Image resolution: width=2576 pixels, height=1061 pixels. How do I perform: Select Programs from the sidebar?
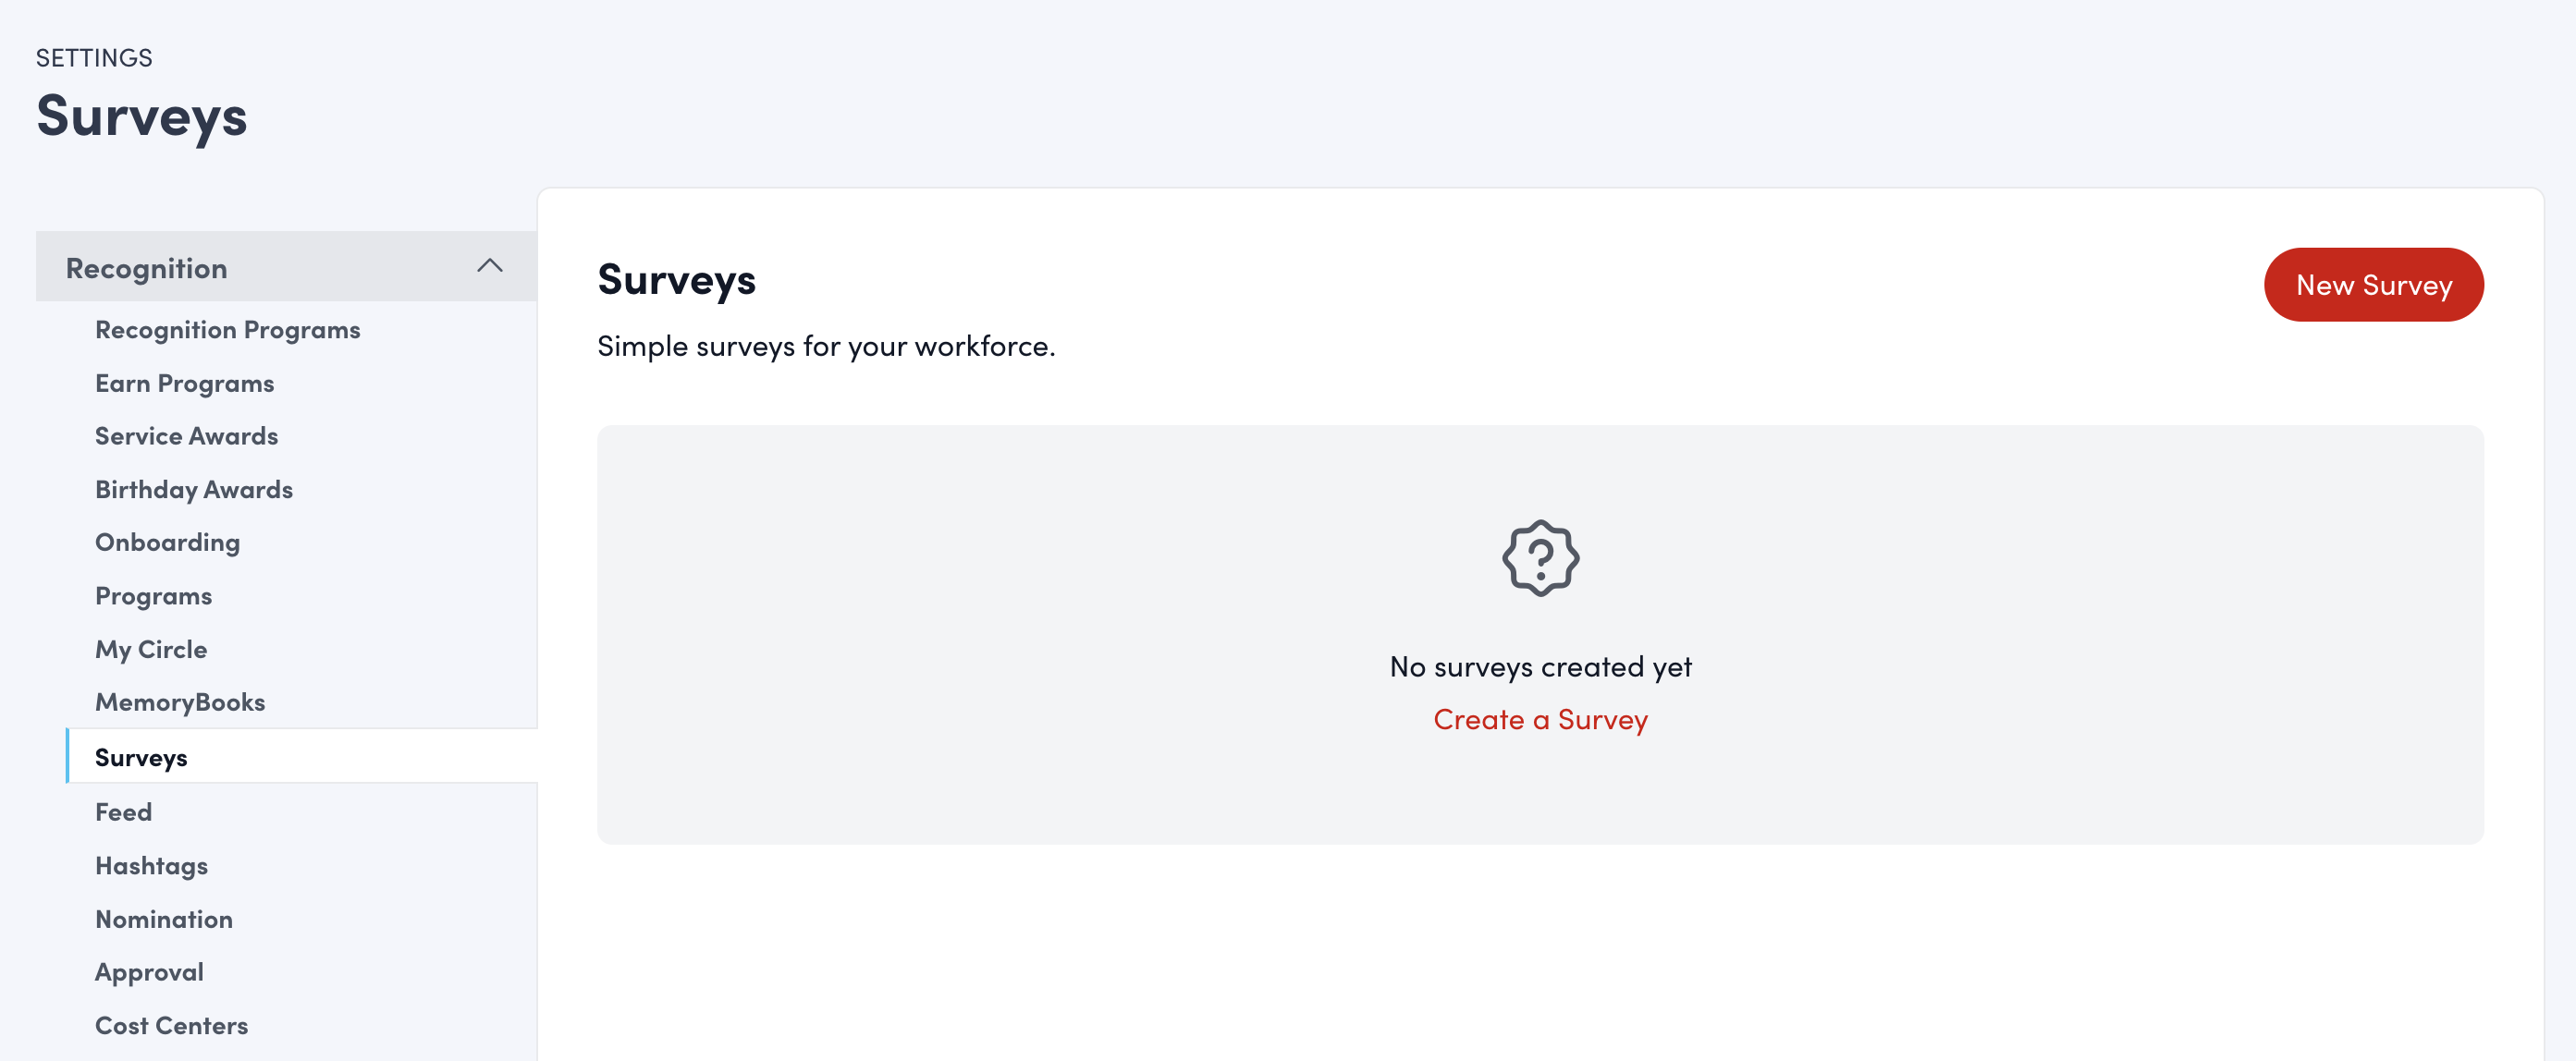[153, 596]
